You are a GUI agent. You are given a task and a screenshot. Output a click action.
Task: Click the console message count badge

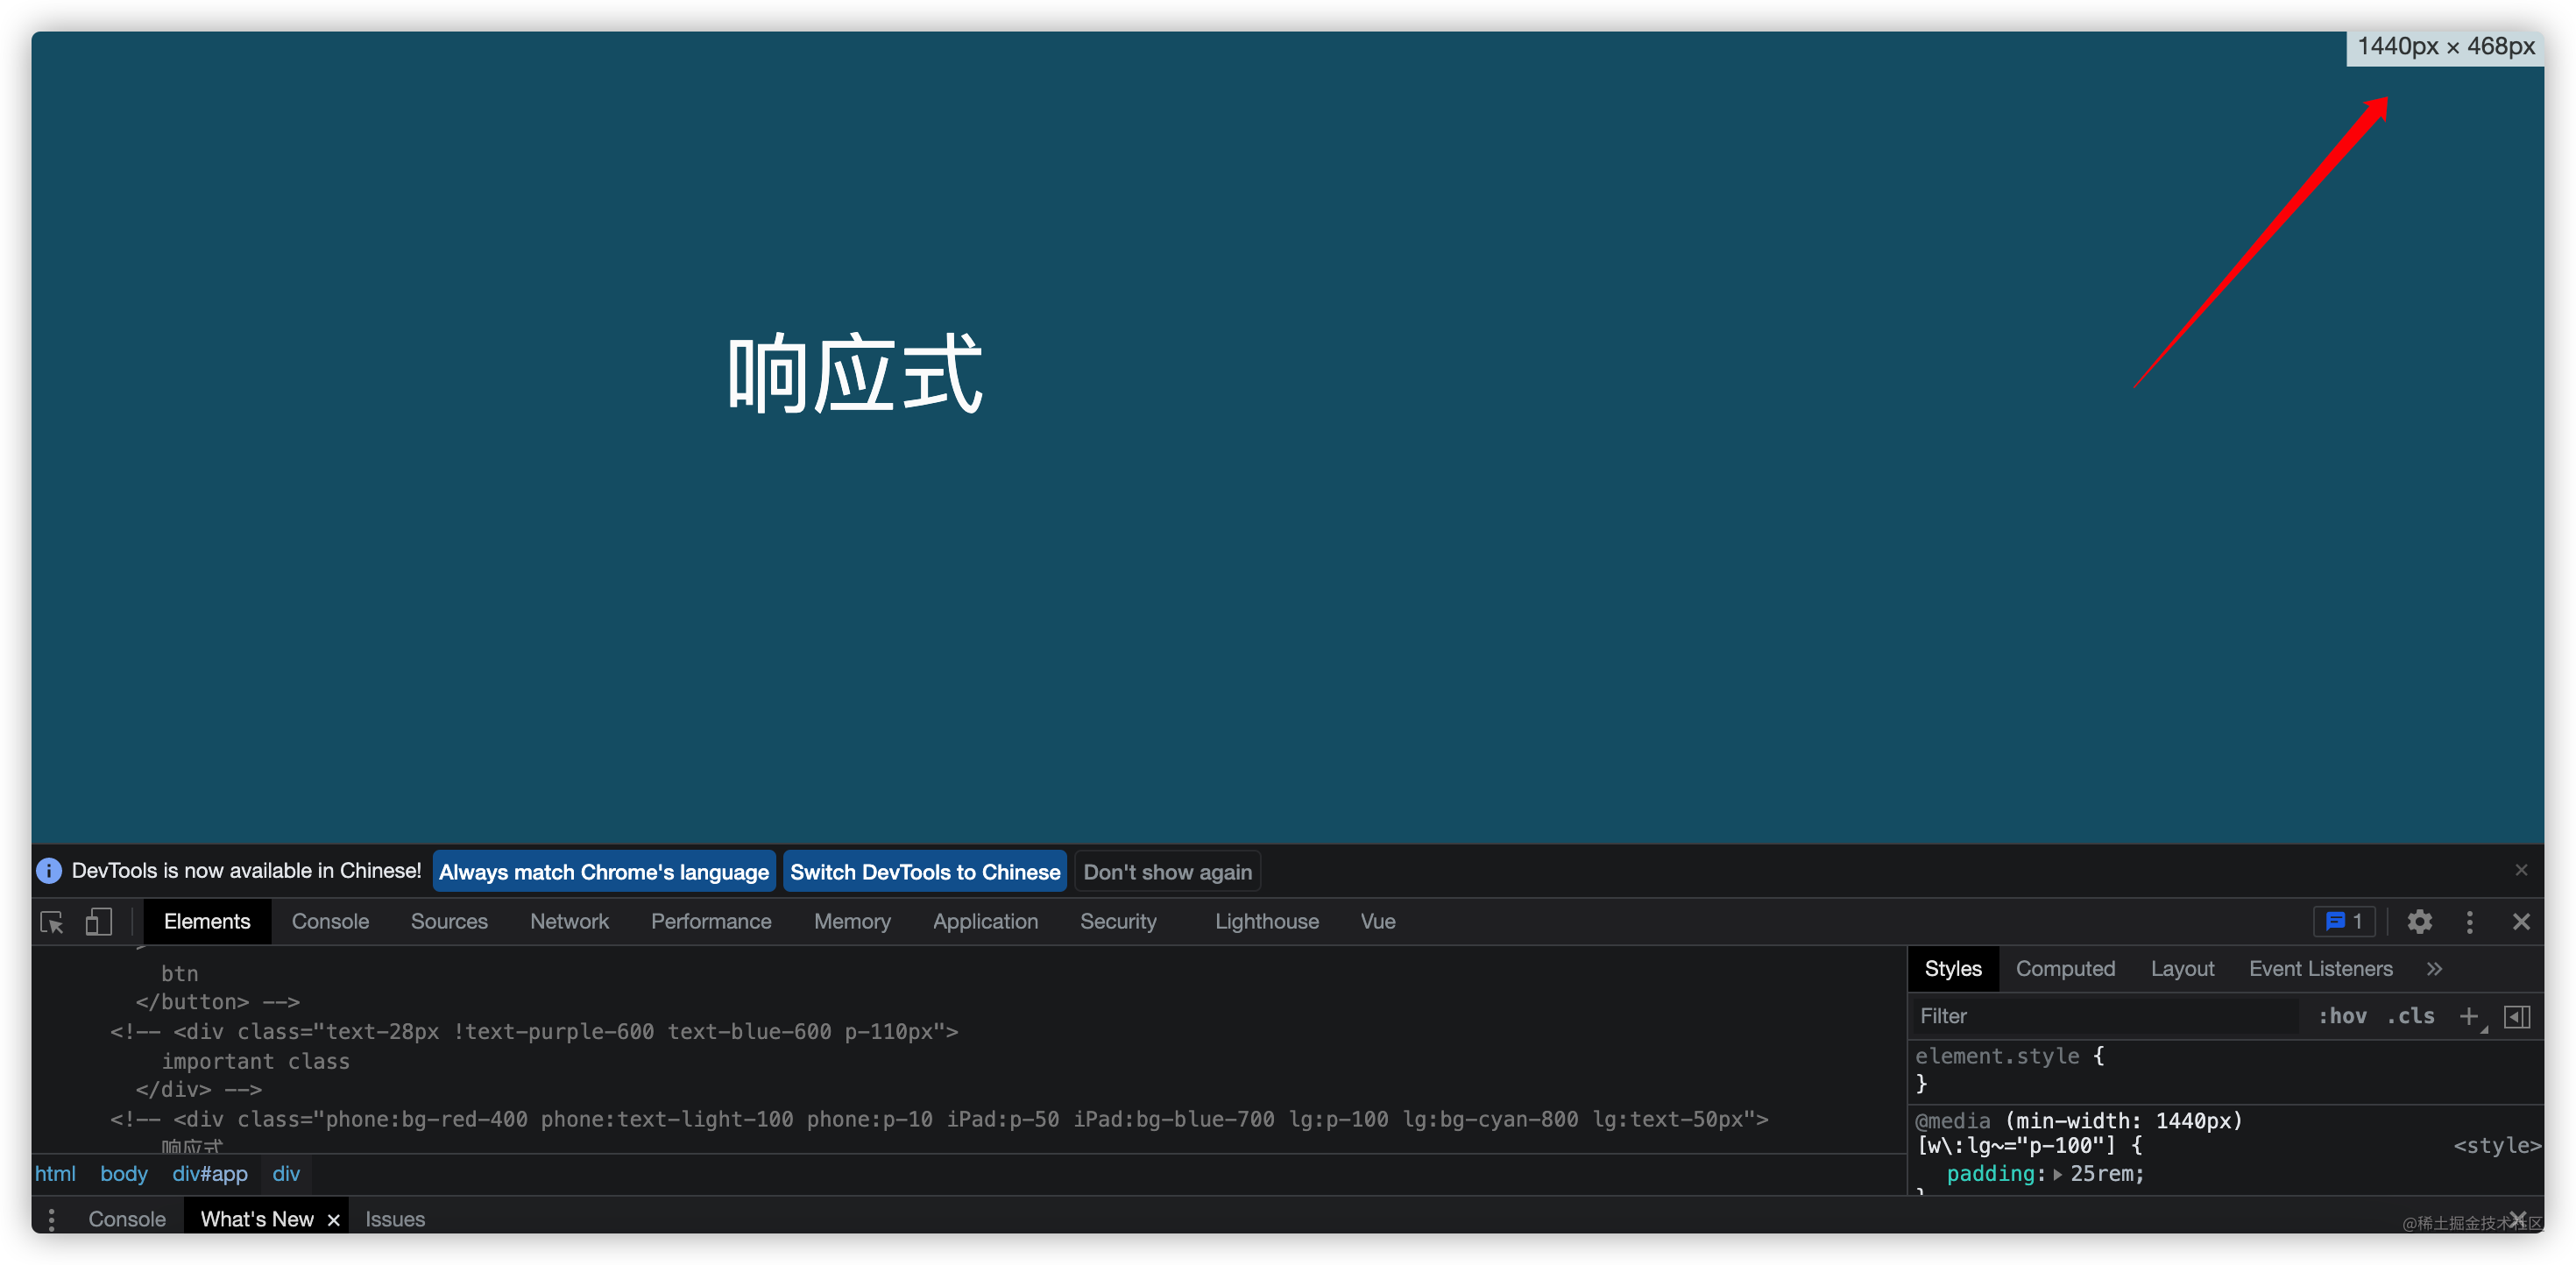[x=2344, y=921]
